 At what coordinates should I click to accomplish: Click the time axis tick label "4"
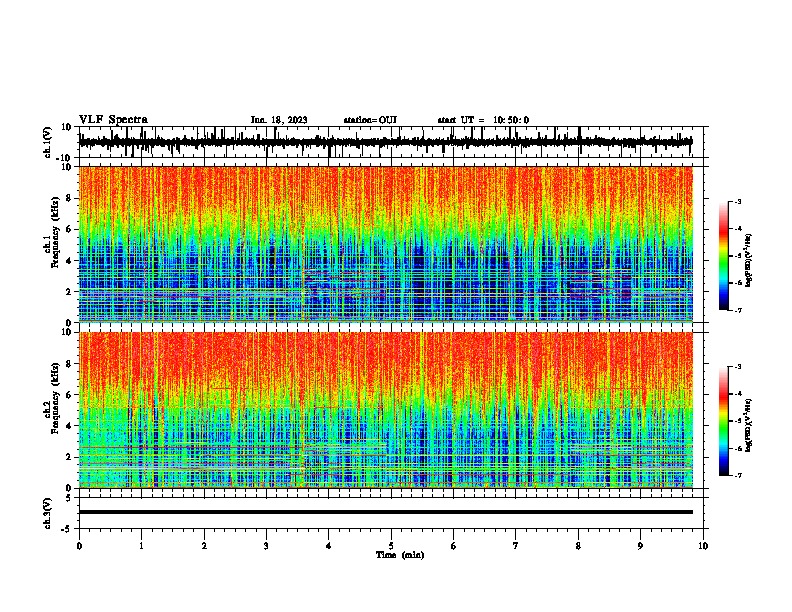click(329, 546)
